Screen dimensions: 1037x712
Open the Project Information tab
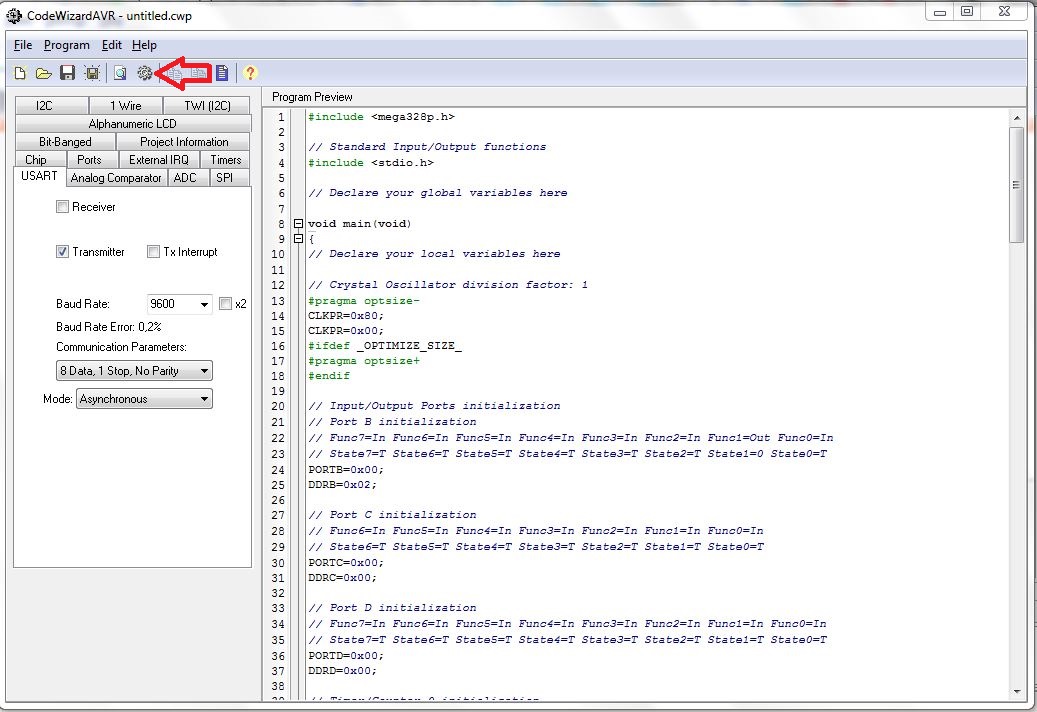pyautogui.click(x=184, y=141)
